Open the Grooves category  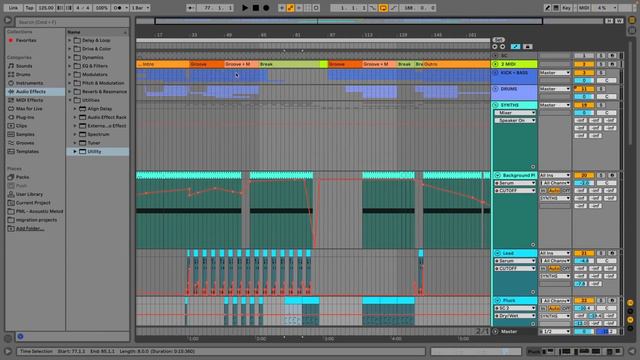[25, 143]
